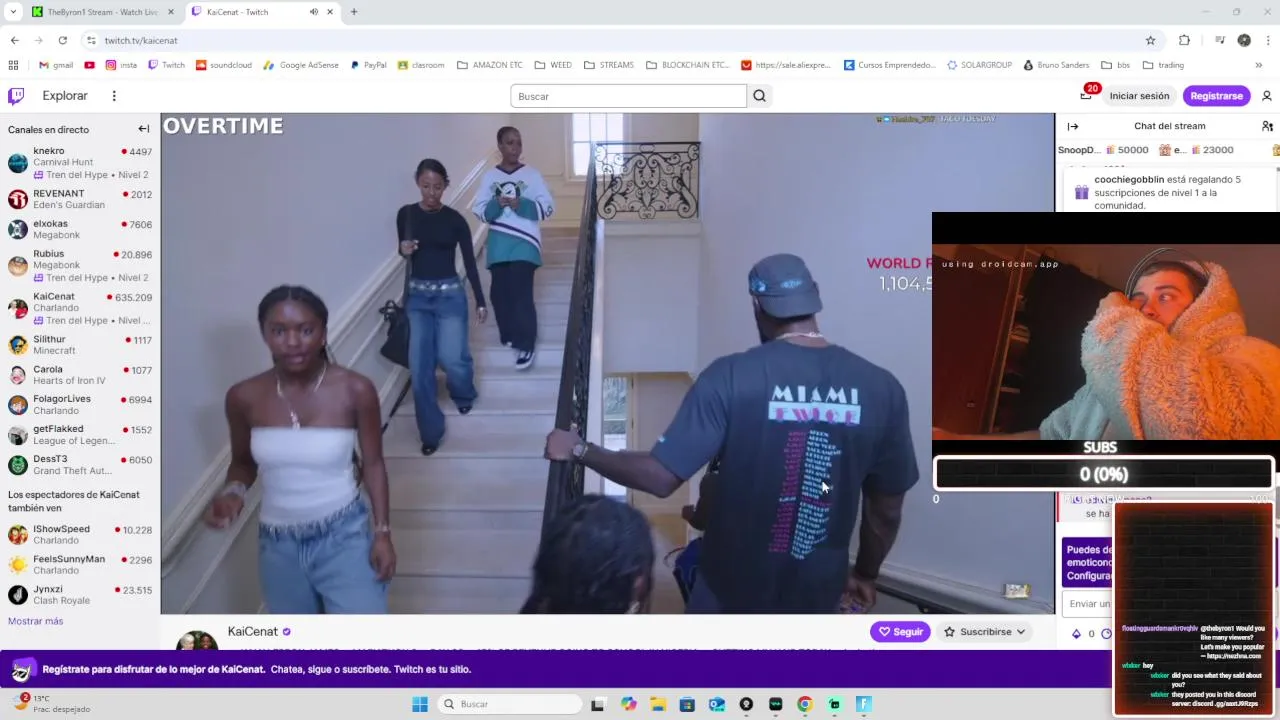Click the Windows taskbar Buscar box
1280x720 pixels.
click(x=510, y=704)
